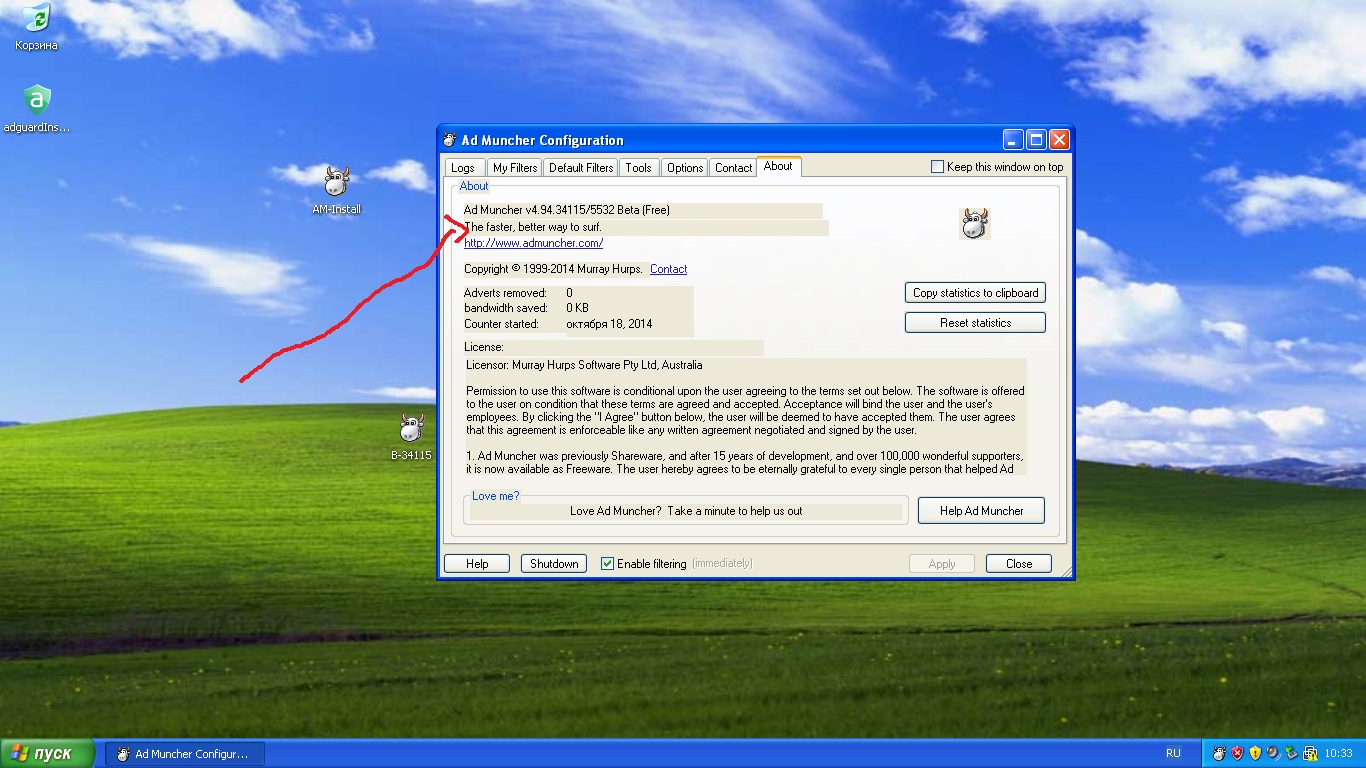Click the network connection warning tray icon
Viewport: 1366px width, 768px height.
(1309, 753)
